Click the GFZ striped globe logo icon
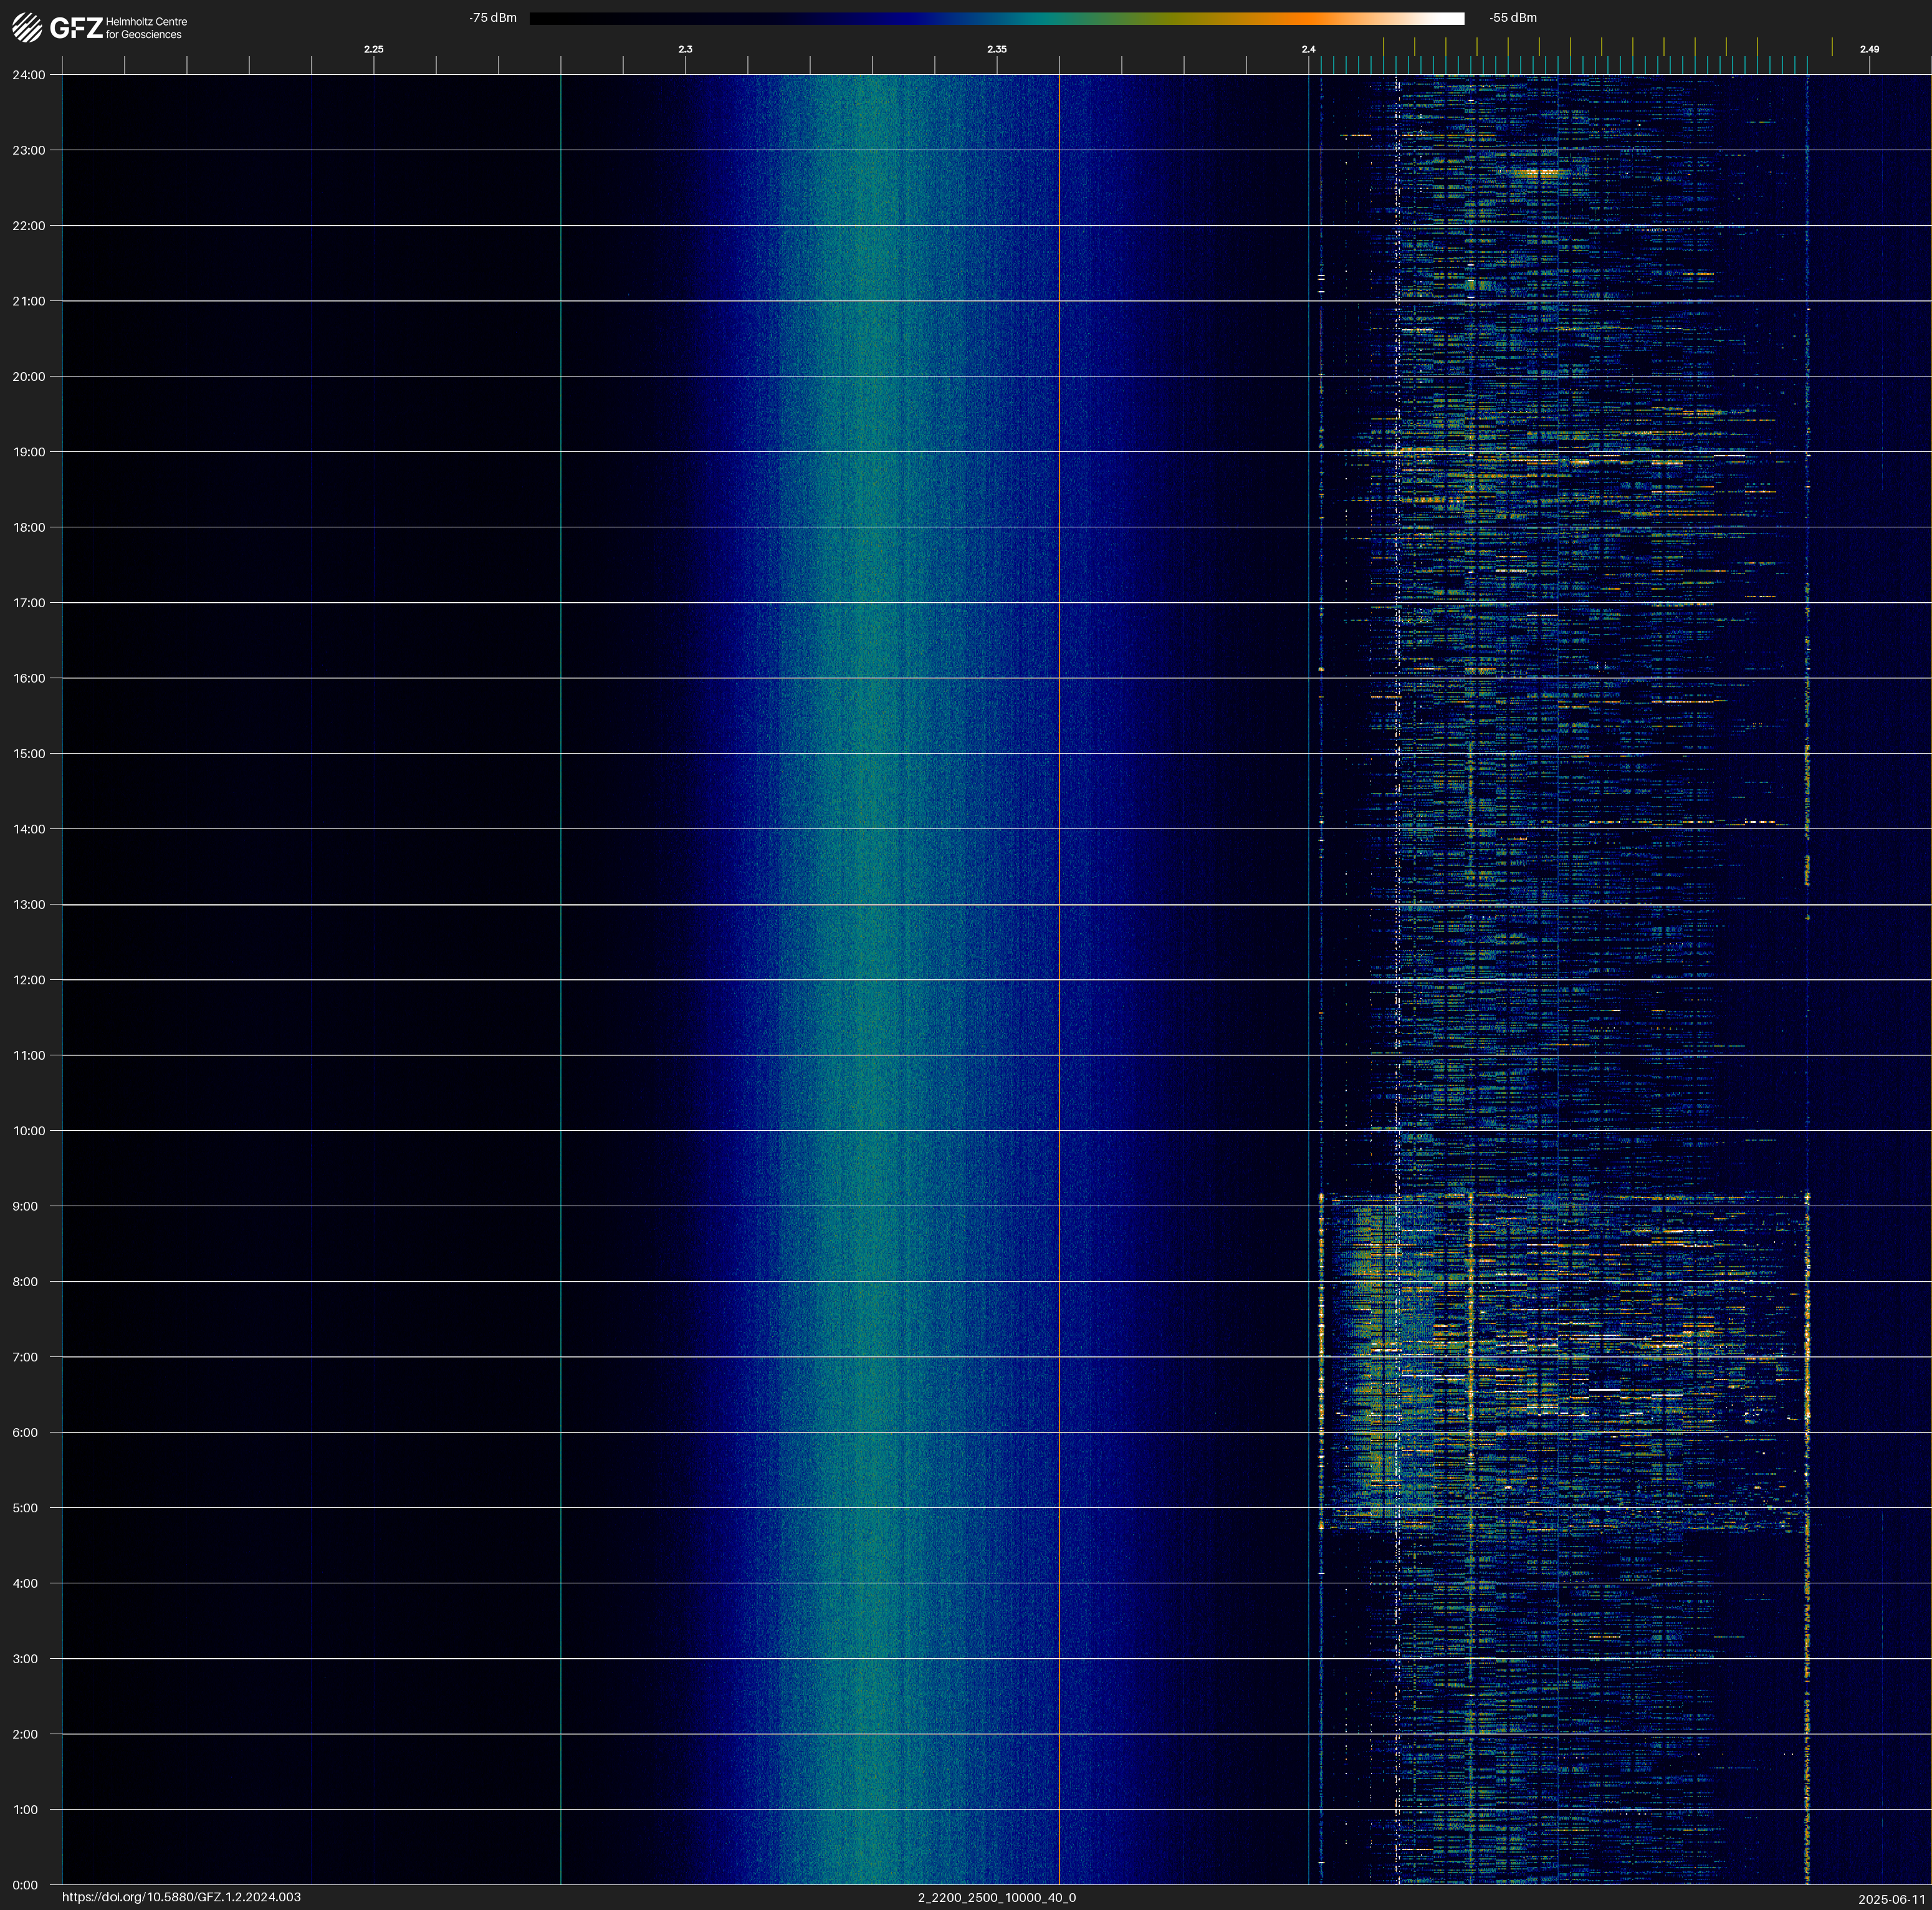Screen dimensions: 1932x1910 tap(27, 27)
